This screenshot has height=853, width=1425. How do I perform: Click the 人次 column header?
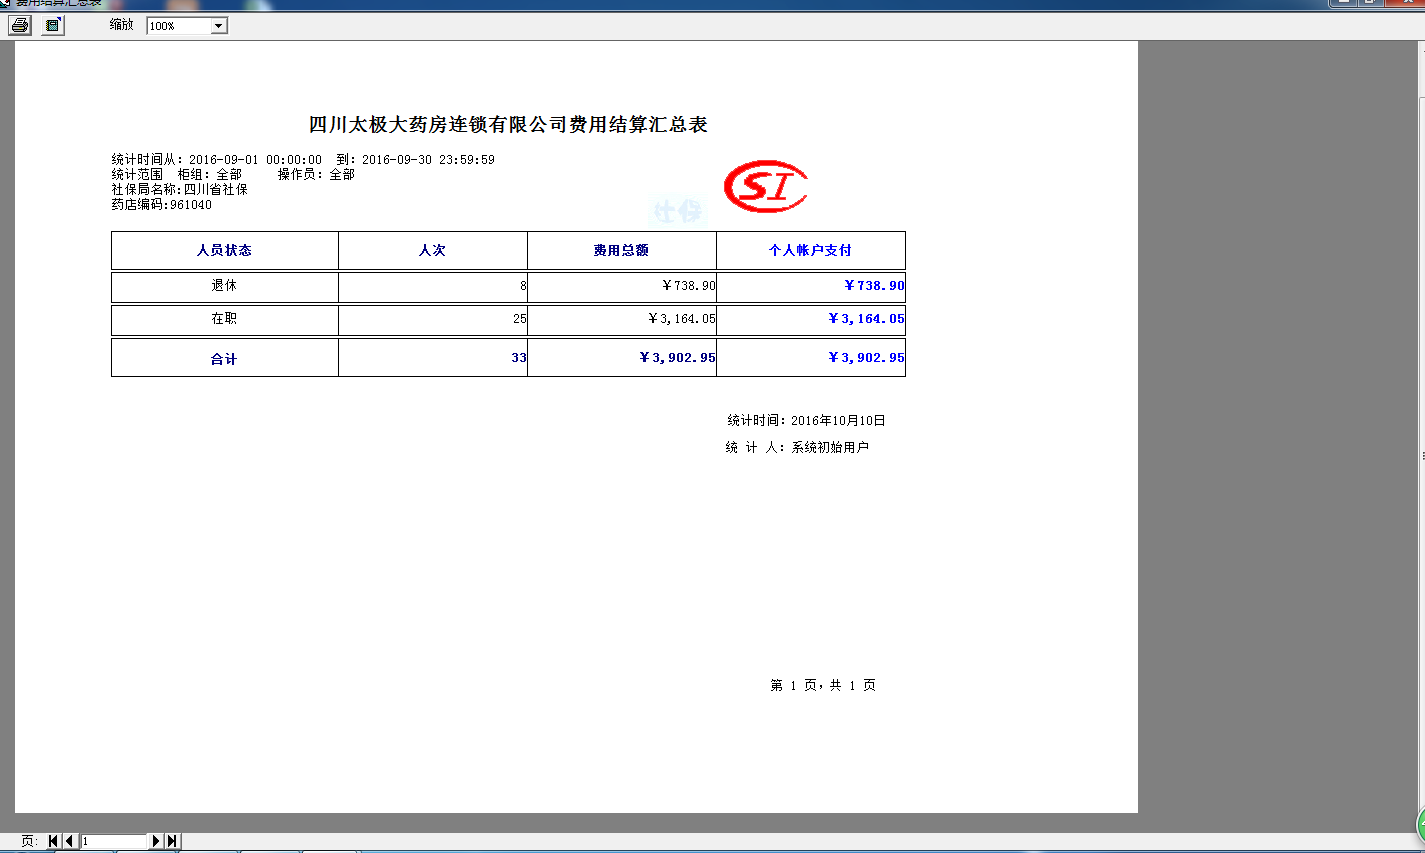coord(433,250)
